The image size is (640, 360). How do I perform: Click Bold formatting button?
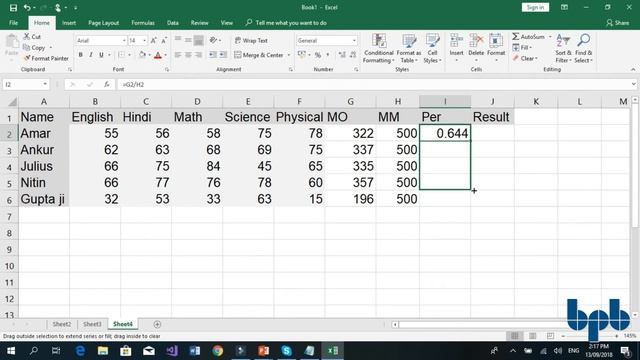(x=80, y=55)
